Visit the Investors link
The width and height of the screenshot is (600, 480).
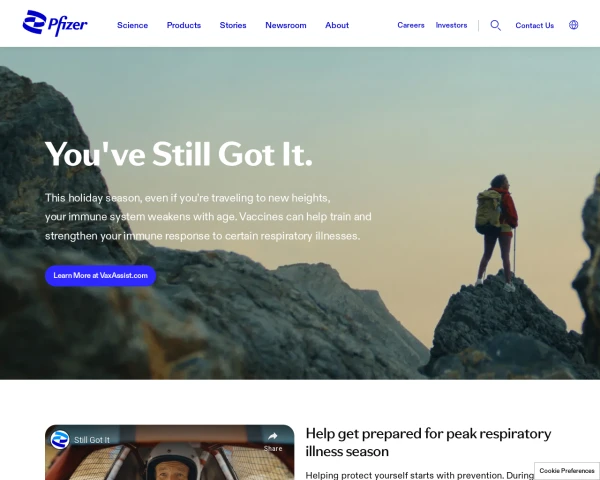point(452,25)
